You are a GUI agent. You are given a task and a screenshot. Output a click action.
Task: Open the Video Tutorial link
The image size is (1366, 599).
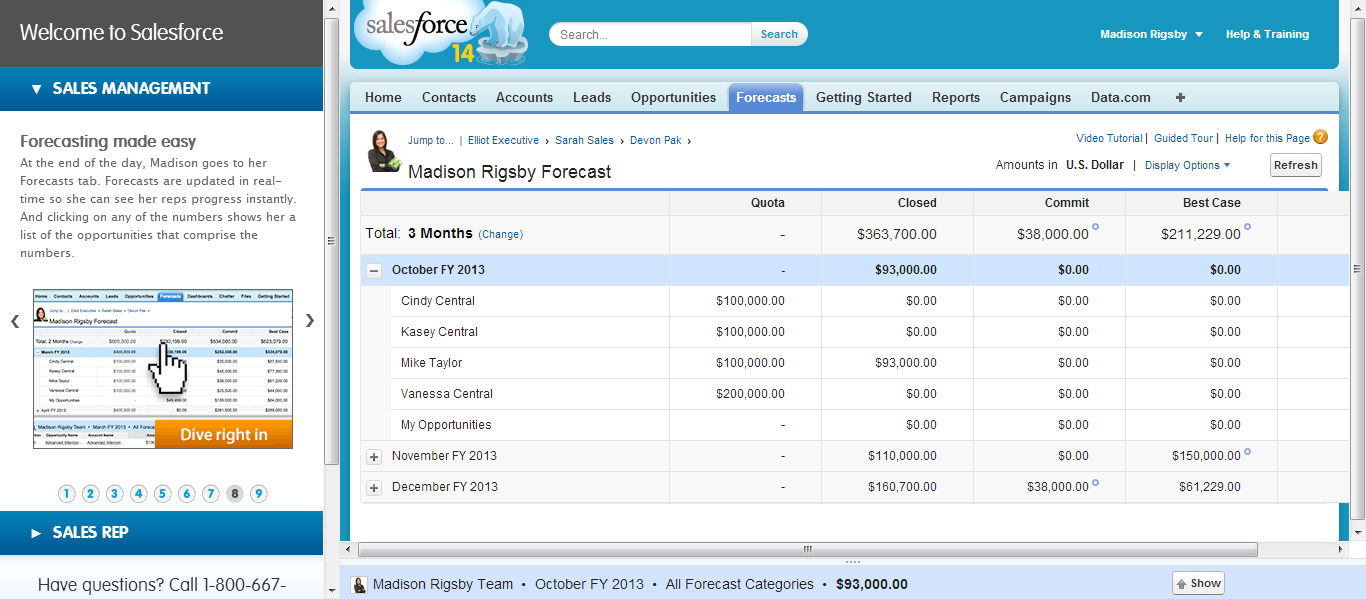(x=1108, y=138)
